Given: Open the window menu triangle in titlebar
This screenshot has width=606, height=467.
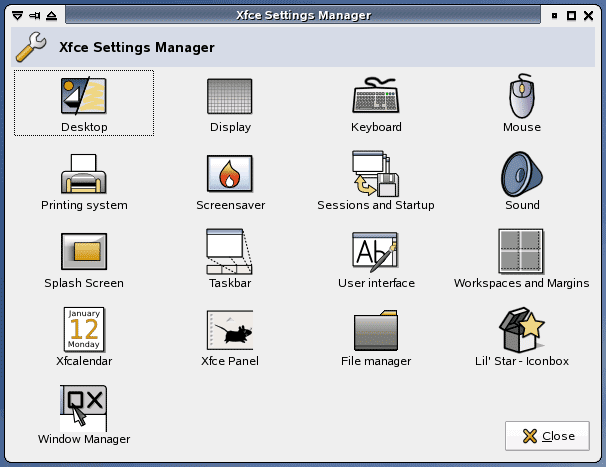Looking at the screenshot, I should (17, 15).
